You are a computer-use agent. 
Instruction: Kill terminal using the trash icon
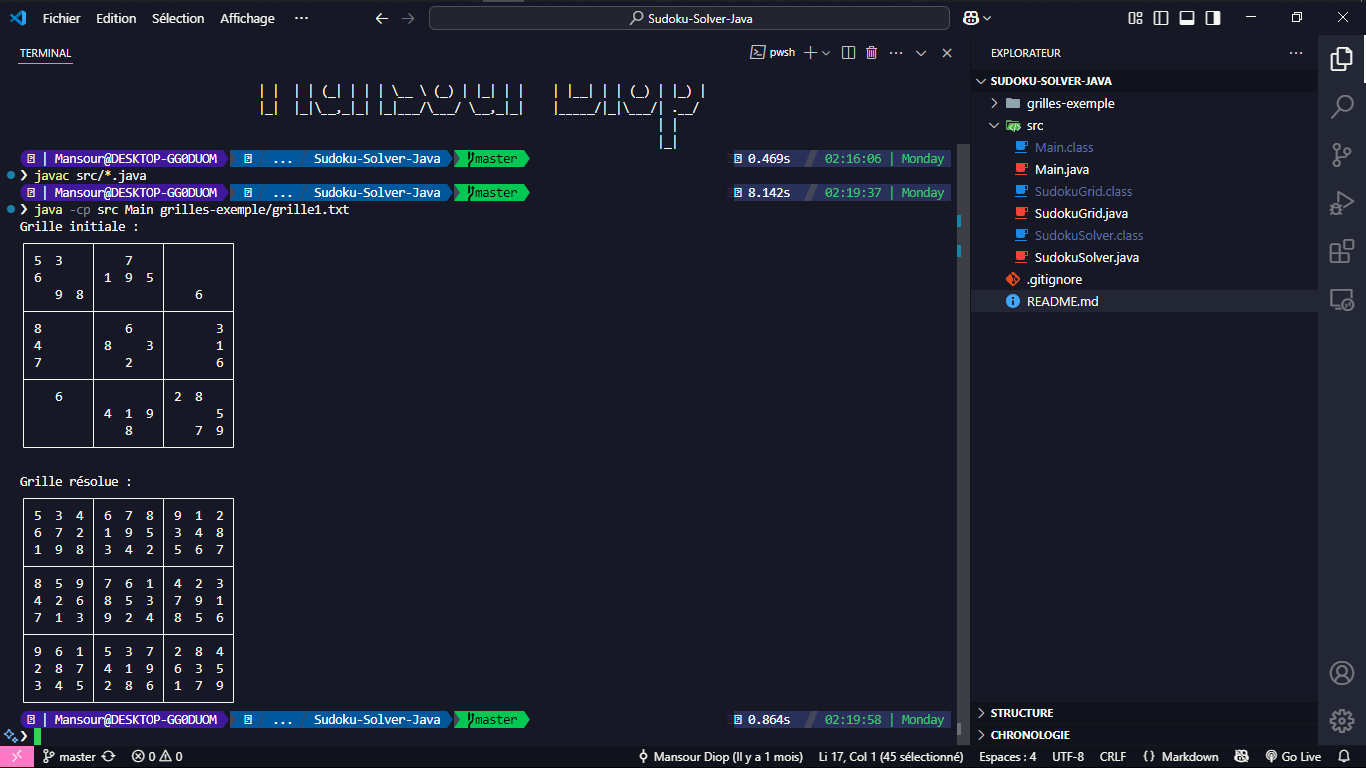871,53
